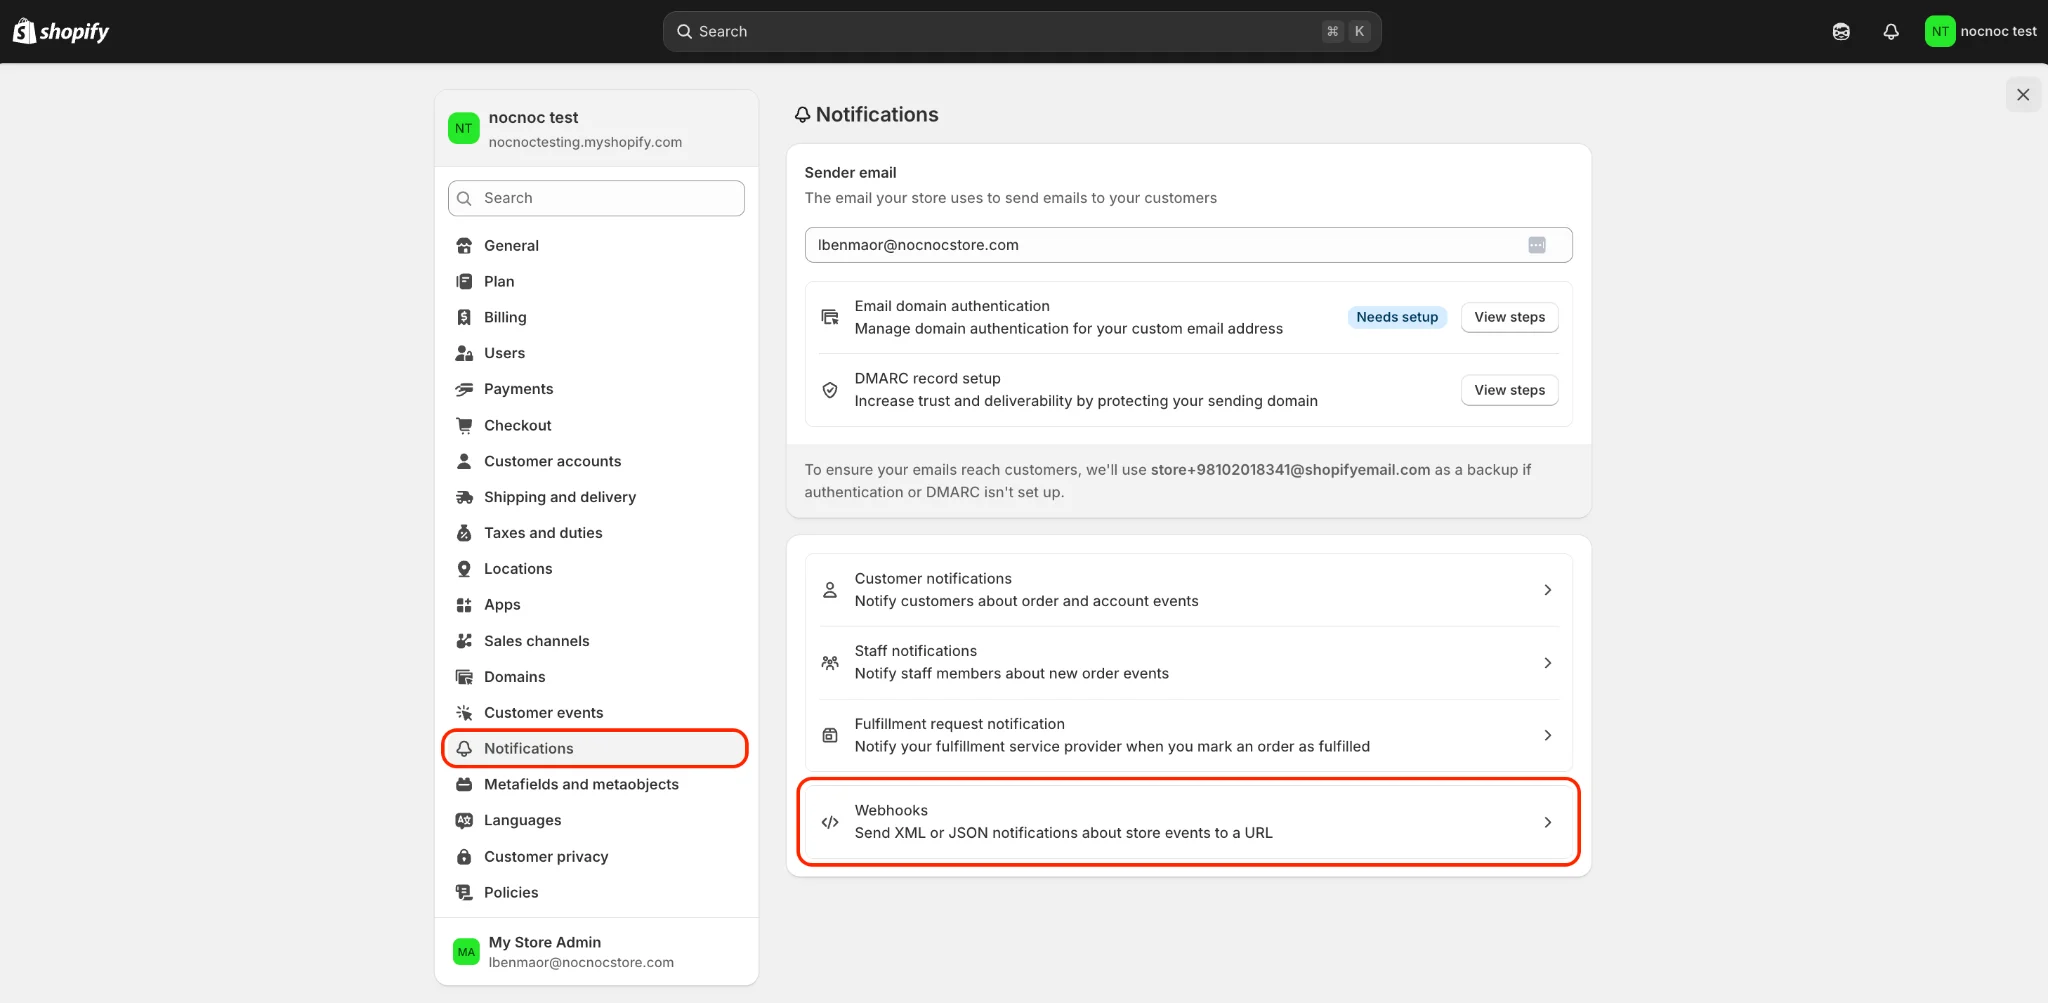This screenshot has height=1003, width=2048.
Task: Click the Billing receipt icon
Action: coord(464,317)
